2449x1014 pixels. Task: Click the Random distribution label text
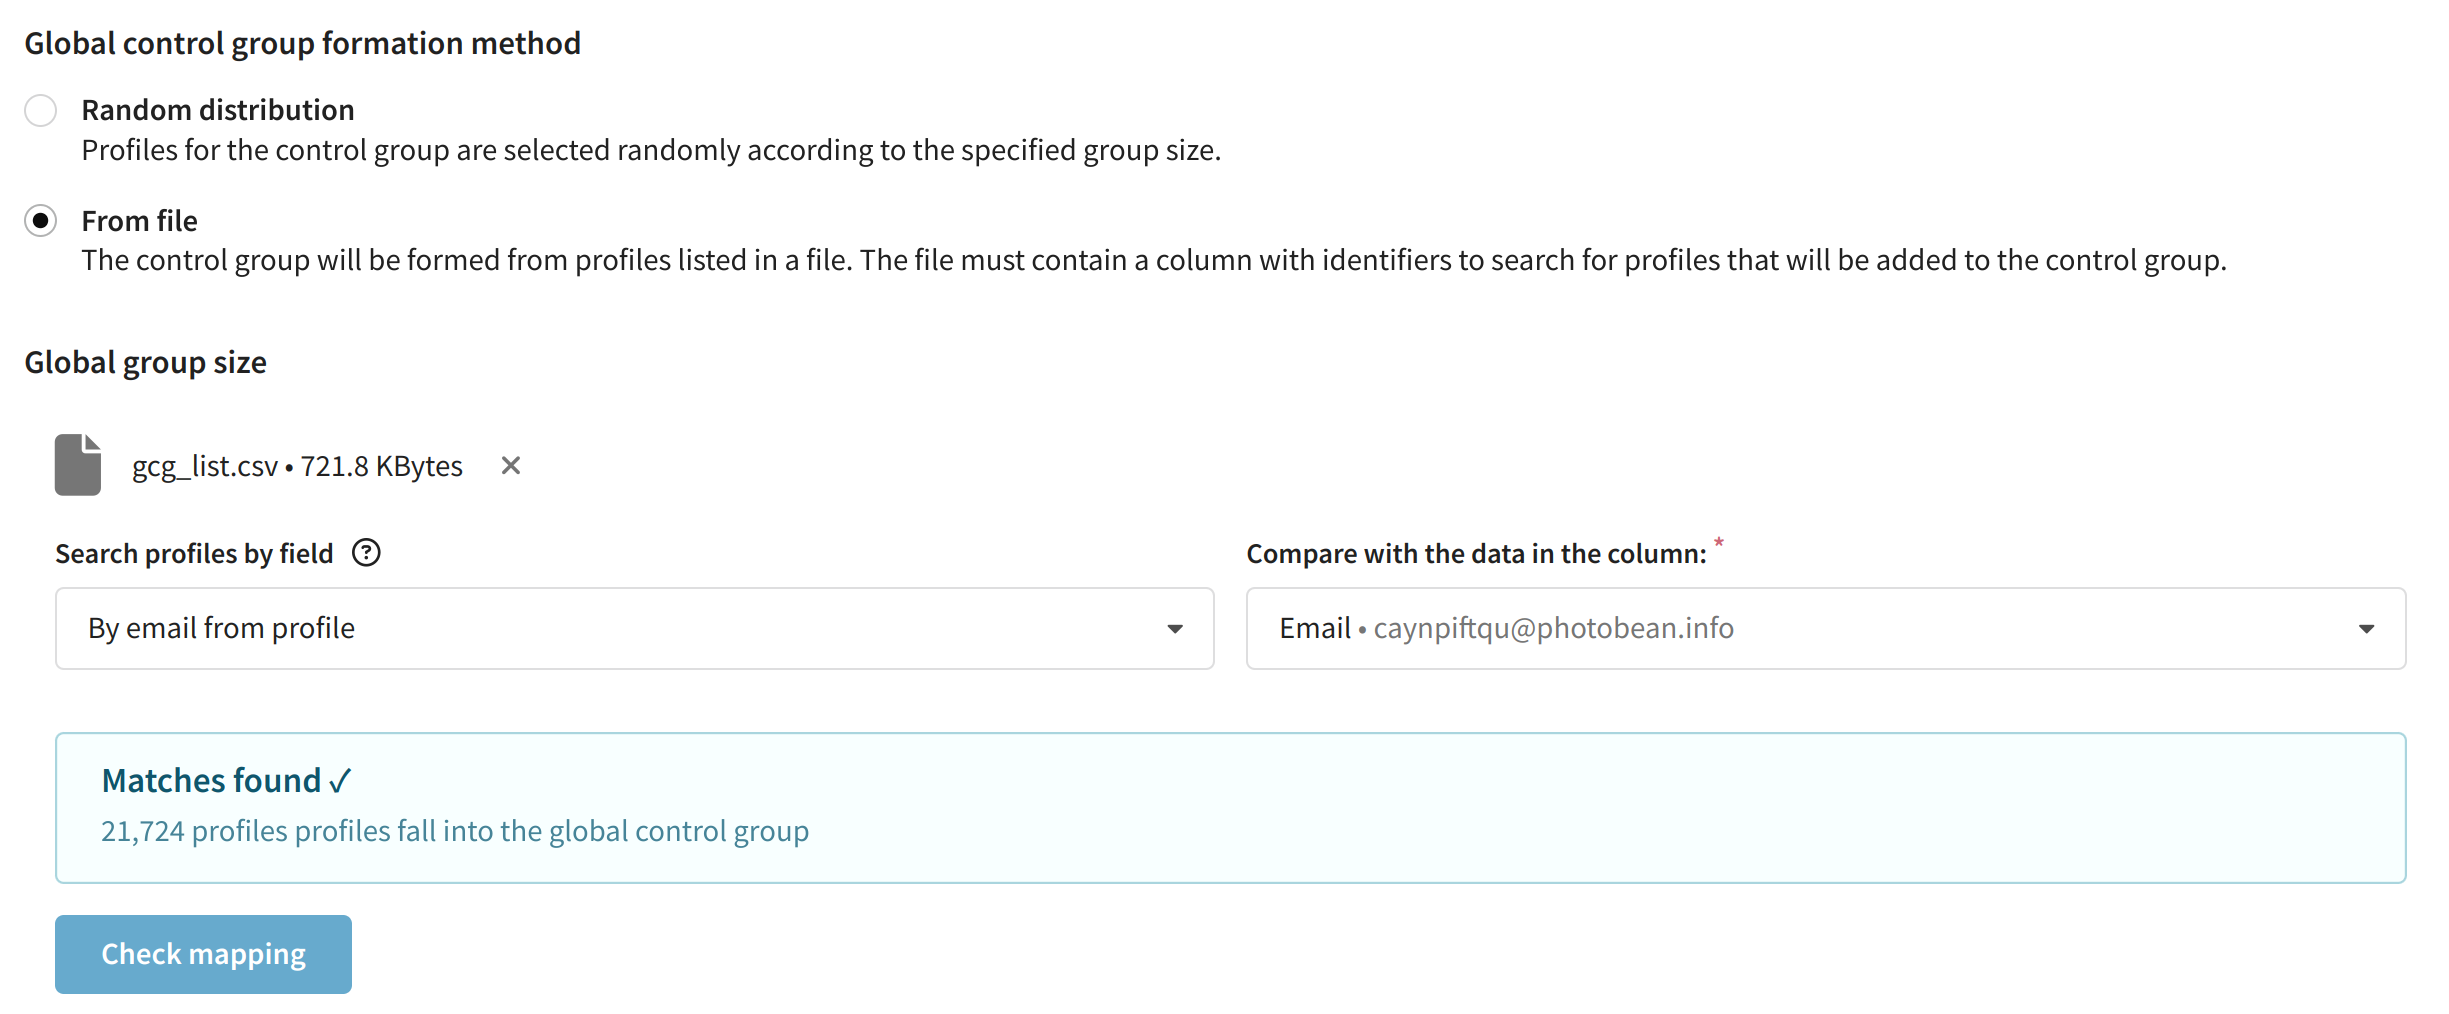218,110
